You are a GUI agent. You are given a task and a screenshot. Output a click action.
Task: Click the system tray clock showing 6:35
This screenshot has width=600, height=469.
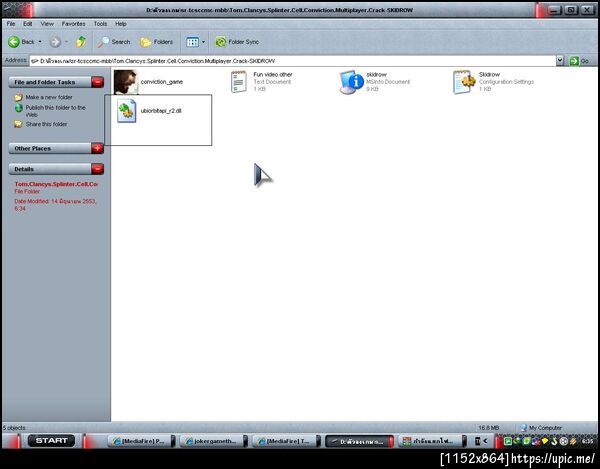[x=588, y=441]
